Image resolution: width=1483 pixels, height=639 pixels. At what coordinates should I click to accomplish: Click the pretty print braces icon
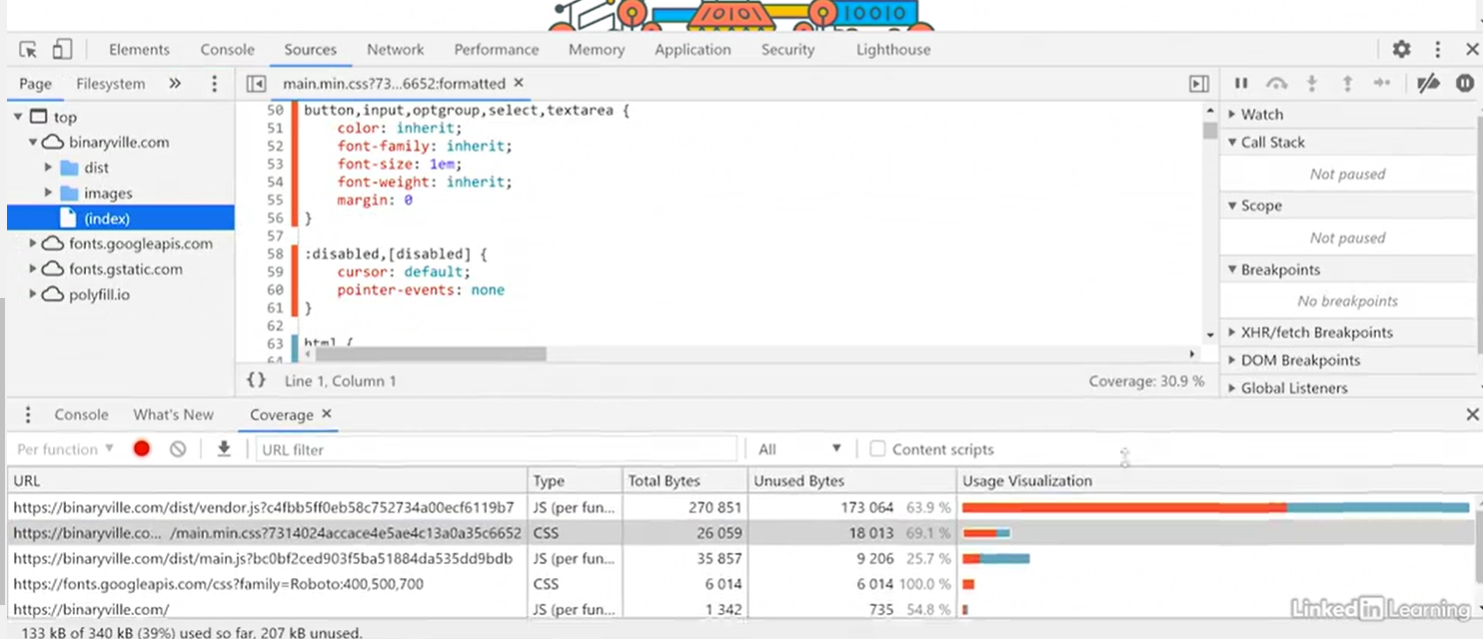click(256, 380)
